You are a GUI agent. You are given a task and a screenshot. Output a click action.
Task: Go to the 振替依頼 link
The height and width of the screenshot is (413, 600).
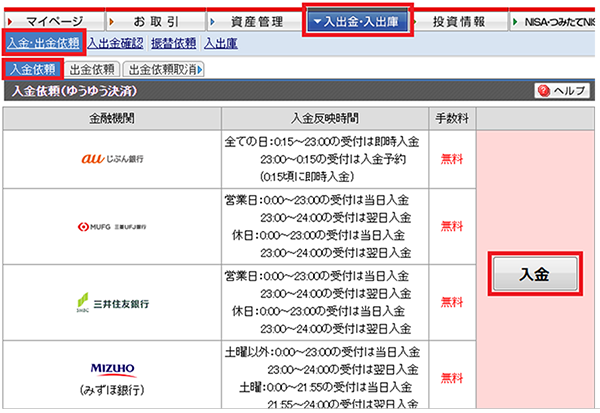coord(174,42)
